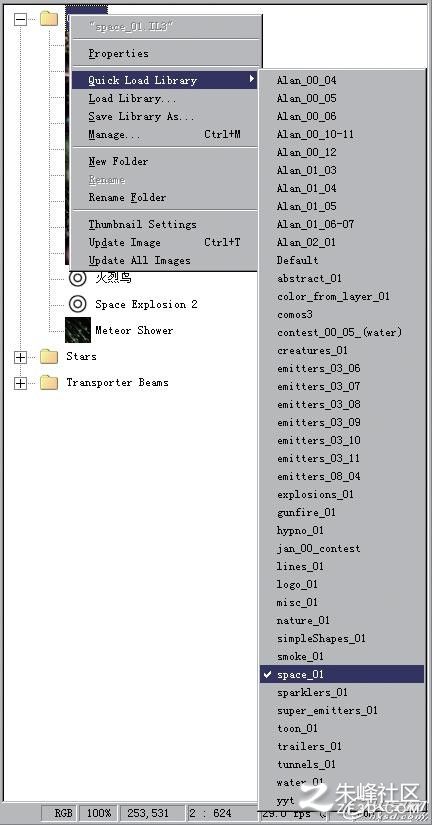Click the Space Explosion 2 emitter icon
Image resolution: width=432 pixels, height=825 pixels.
point(78,304)
